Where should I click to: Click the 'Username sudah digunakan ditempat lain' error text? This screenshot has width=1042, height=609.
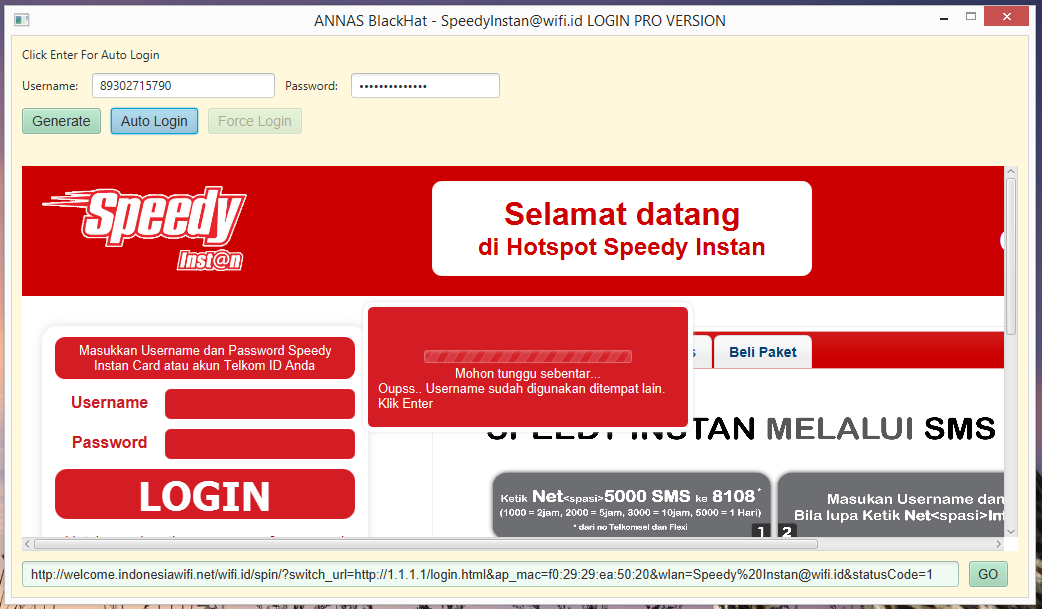(545, 388)
